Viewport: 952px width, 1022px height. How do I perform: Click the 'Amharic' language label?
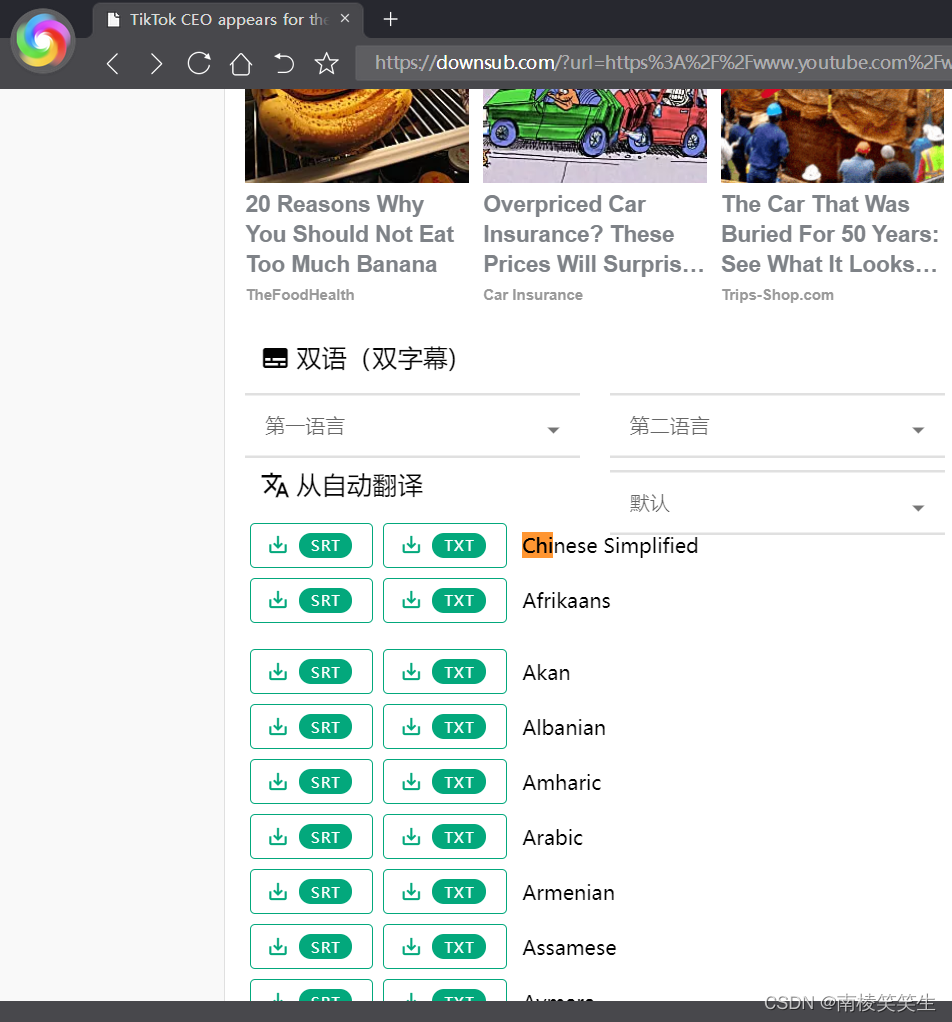click(x=562, y=782)
